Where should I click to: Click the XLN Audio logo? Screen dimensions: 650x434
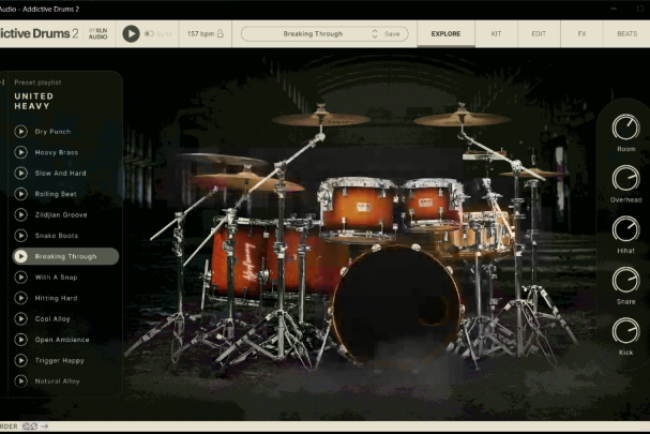pyautogui.click(x=98, y=34)
